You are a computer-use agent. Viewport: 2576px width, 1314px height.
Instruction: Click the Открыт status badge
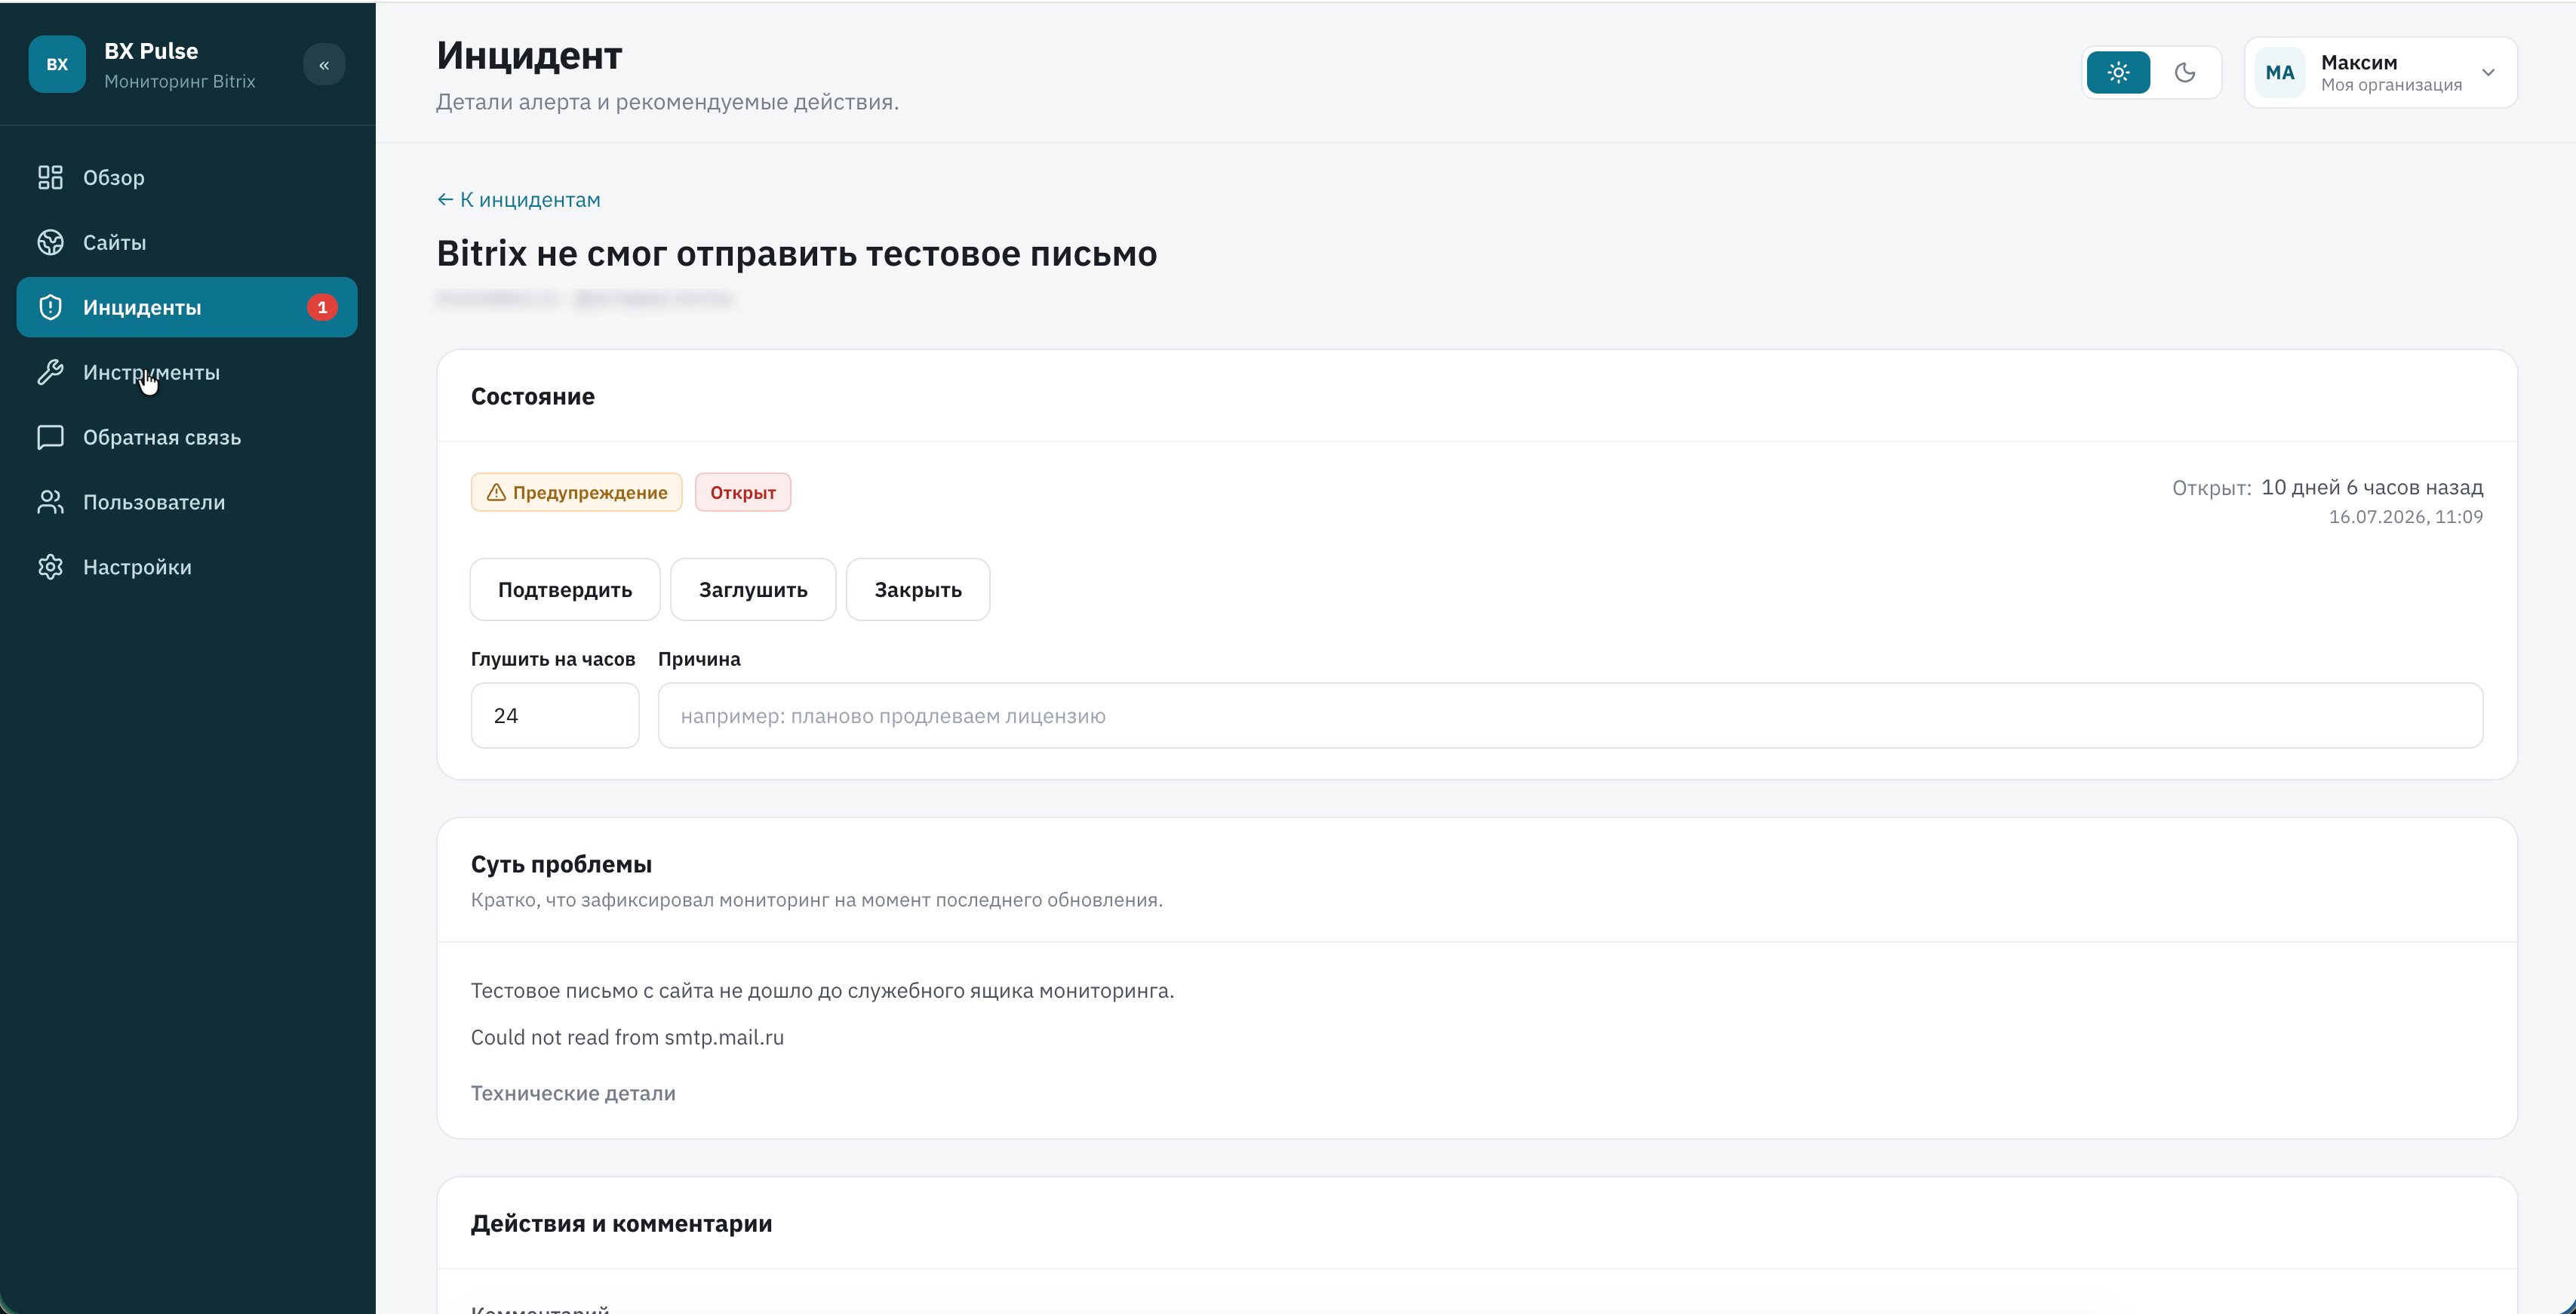click(743, 492)
